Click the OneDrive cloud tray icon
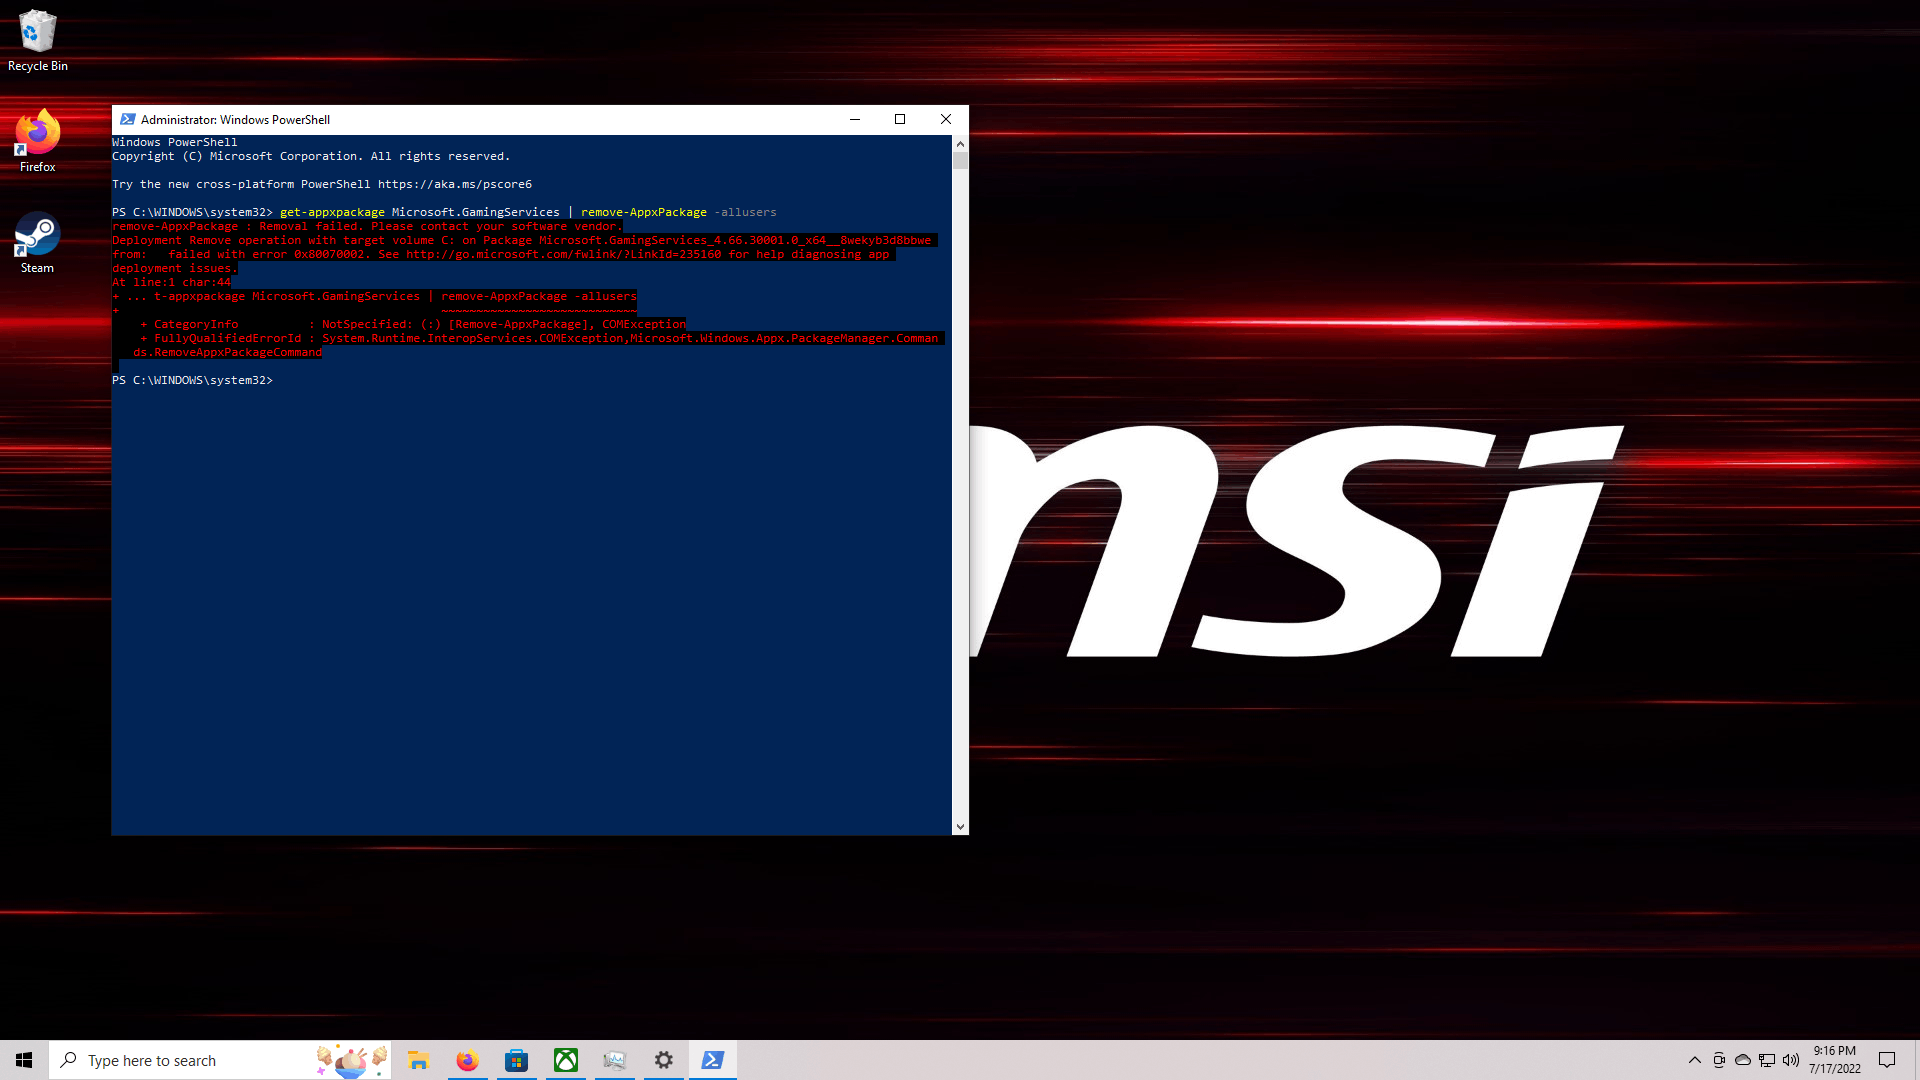This screenshot has width=1920, height=1080. coord(1743,1060)
